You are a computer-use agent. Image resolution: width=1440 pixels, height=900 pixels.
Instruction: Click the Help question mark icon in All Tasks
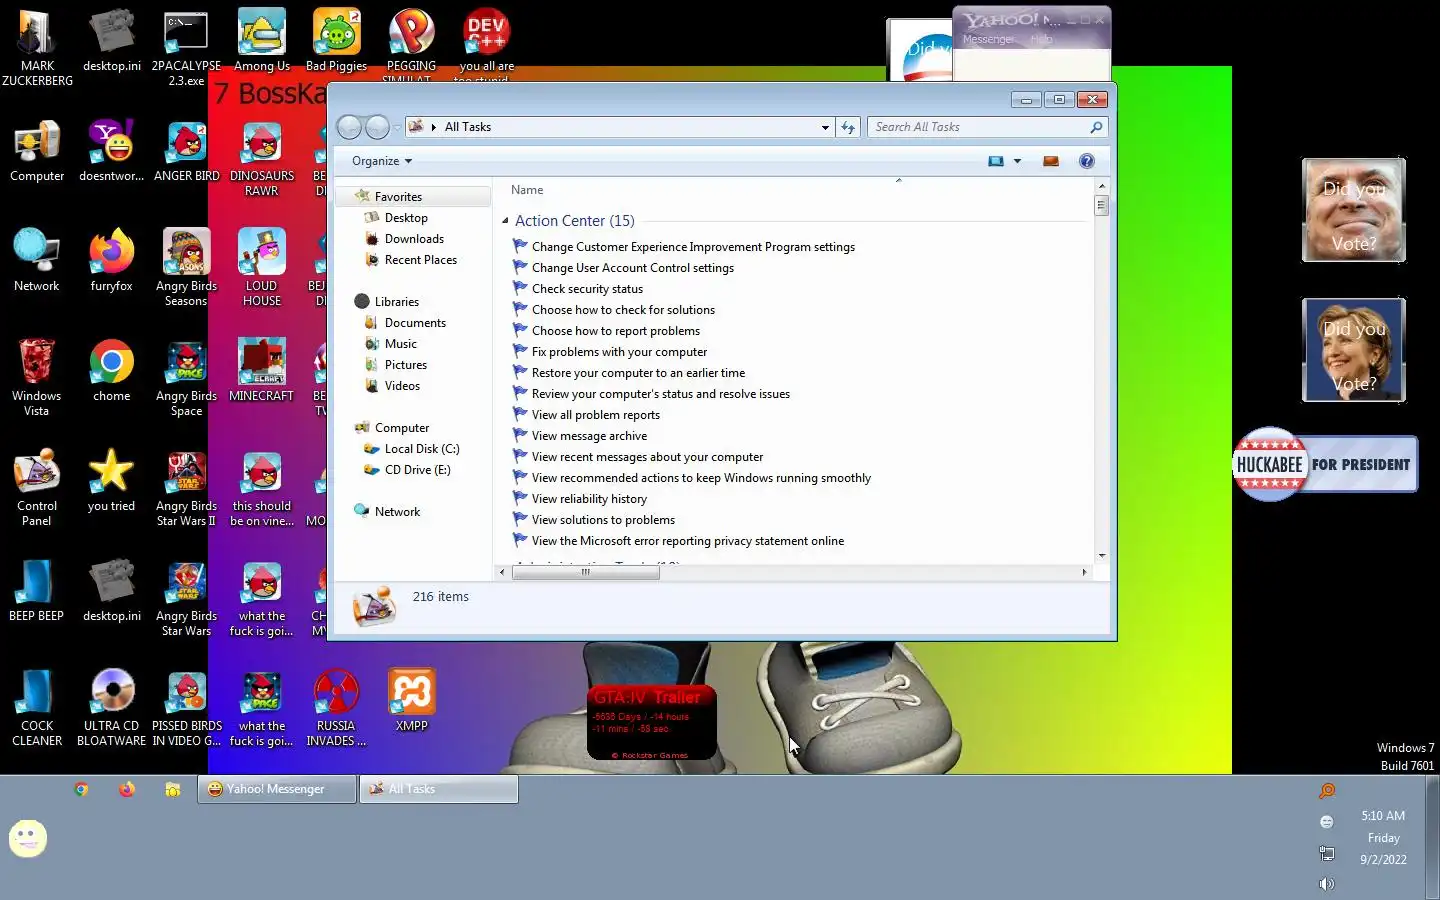click(x=1087, y=161)
